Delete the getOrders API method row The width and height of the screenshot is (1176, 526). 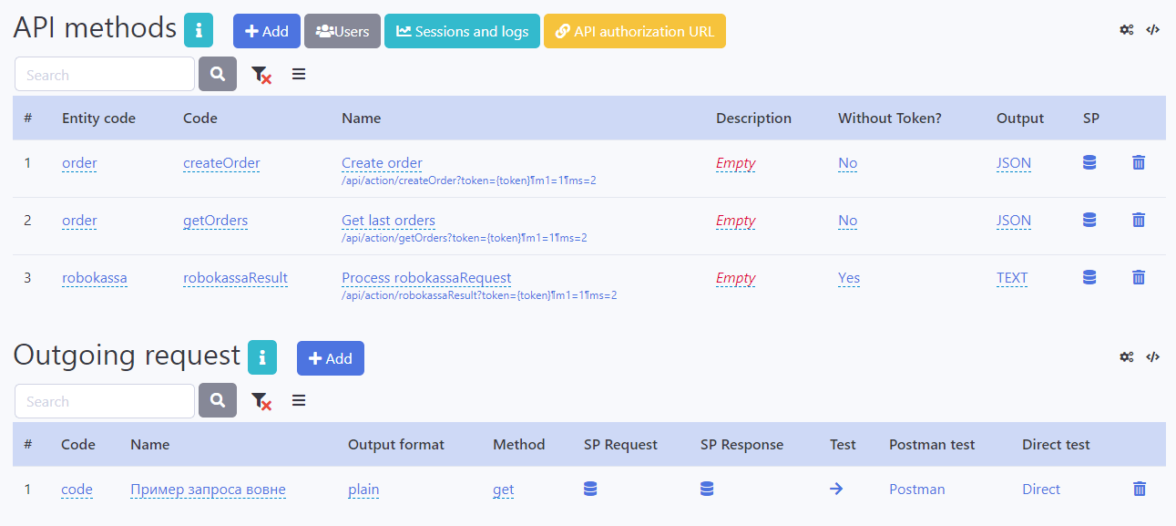pos(1138,220)
